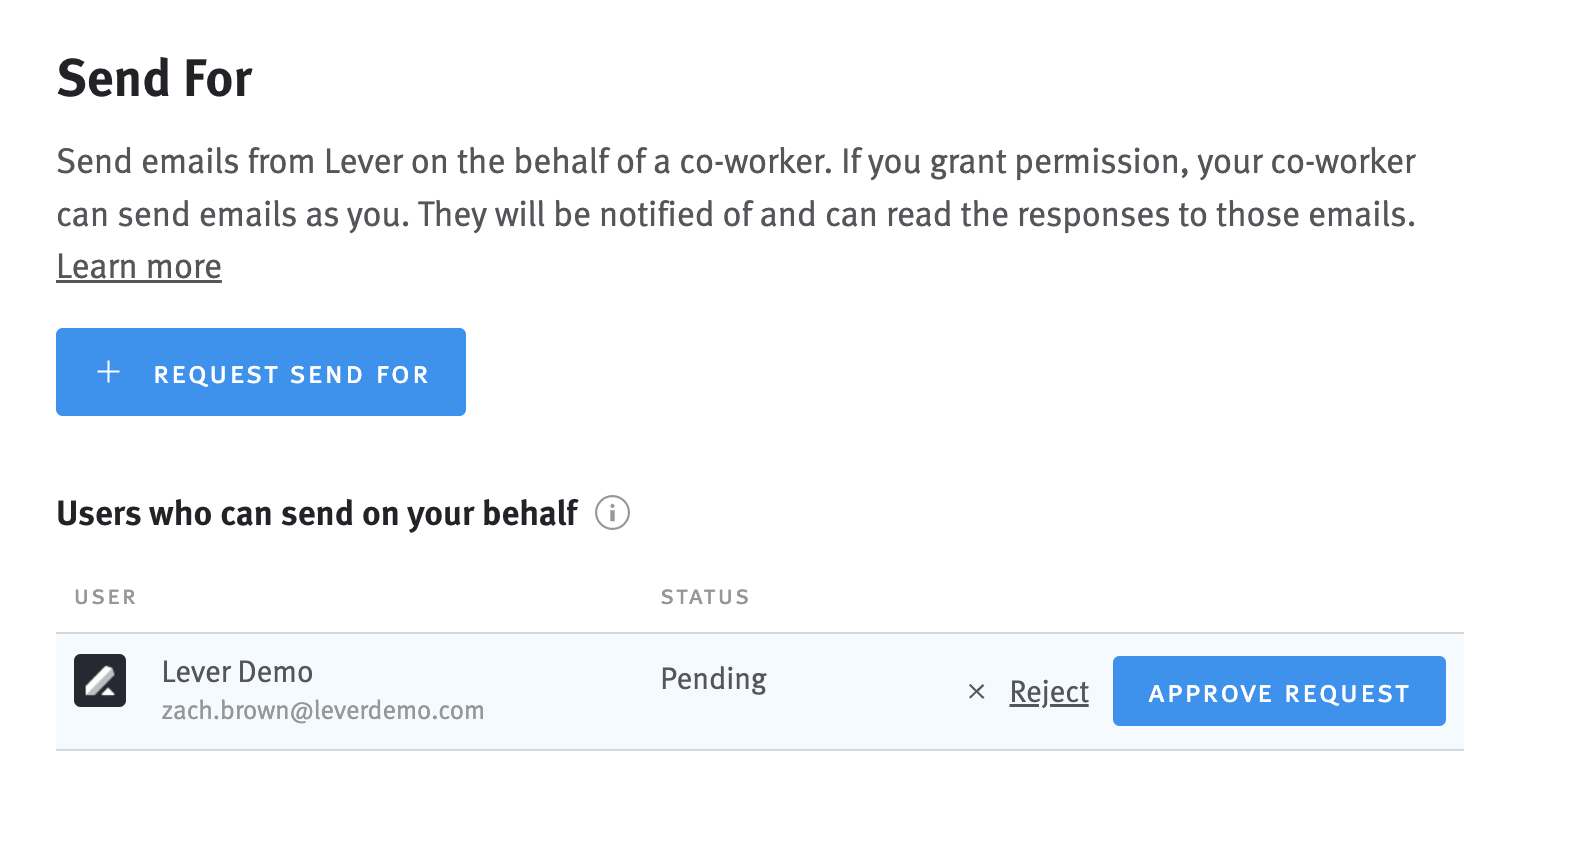
Task: Sort by the STATUS column header
Action: 705,597
